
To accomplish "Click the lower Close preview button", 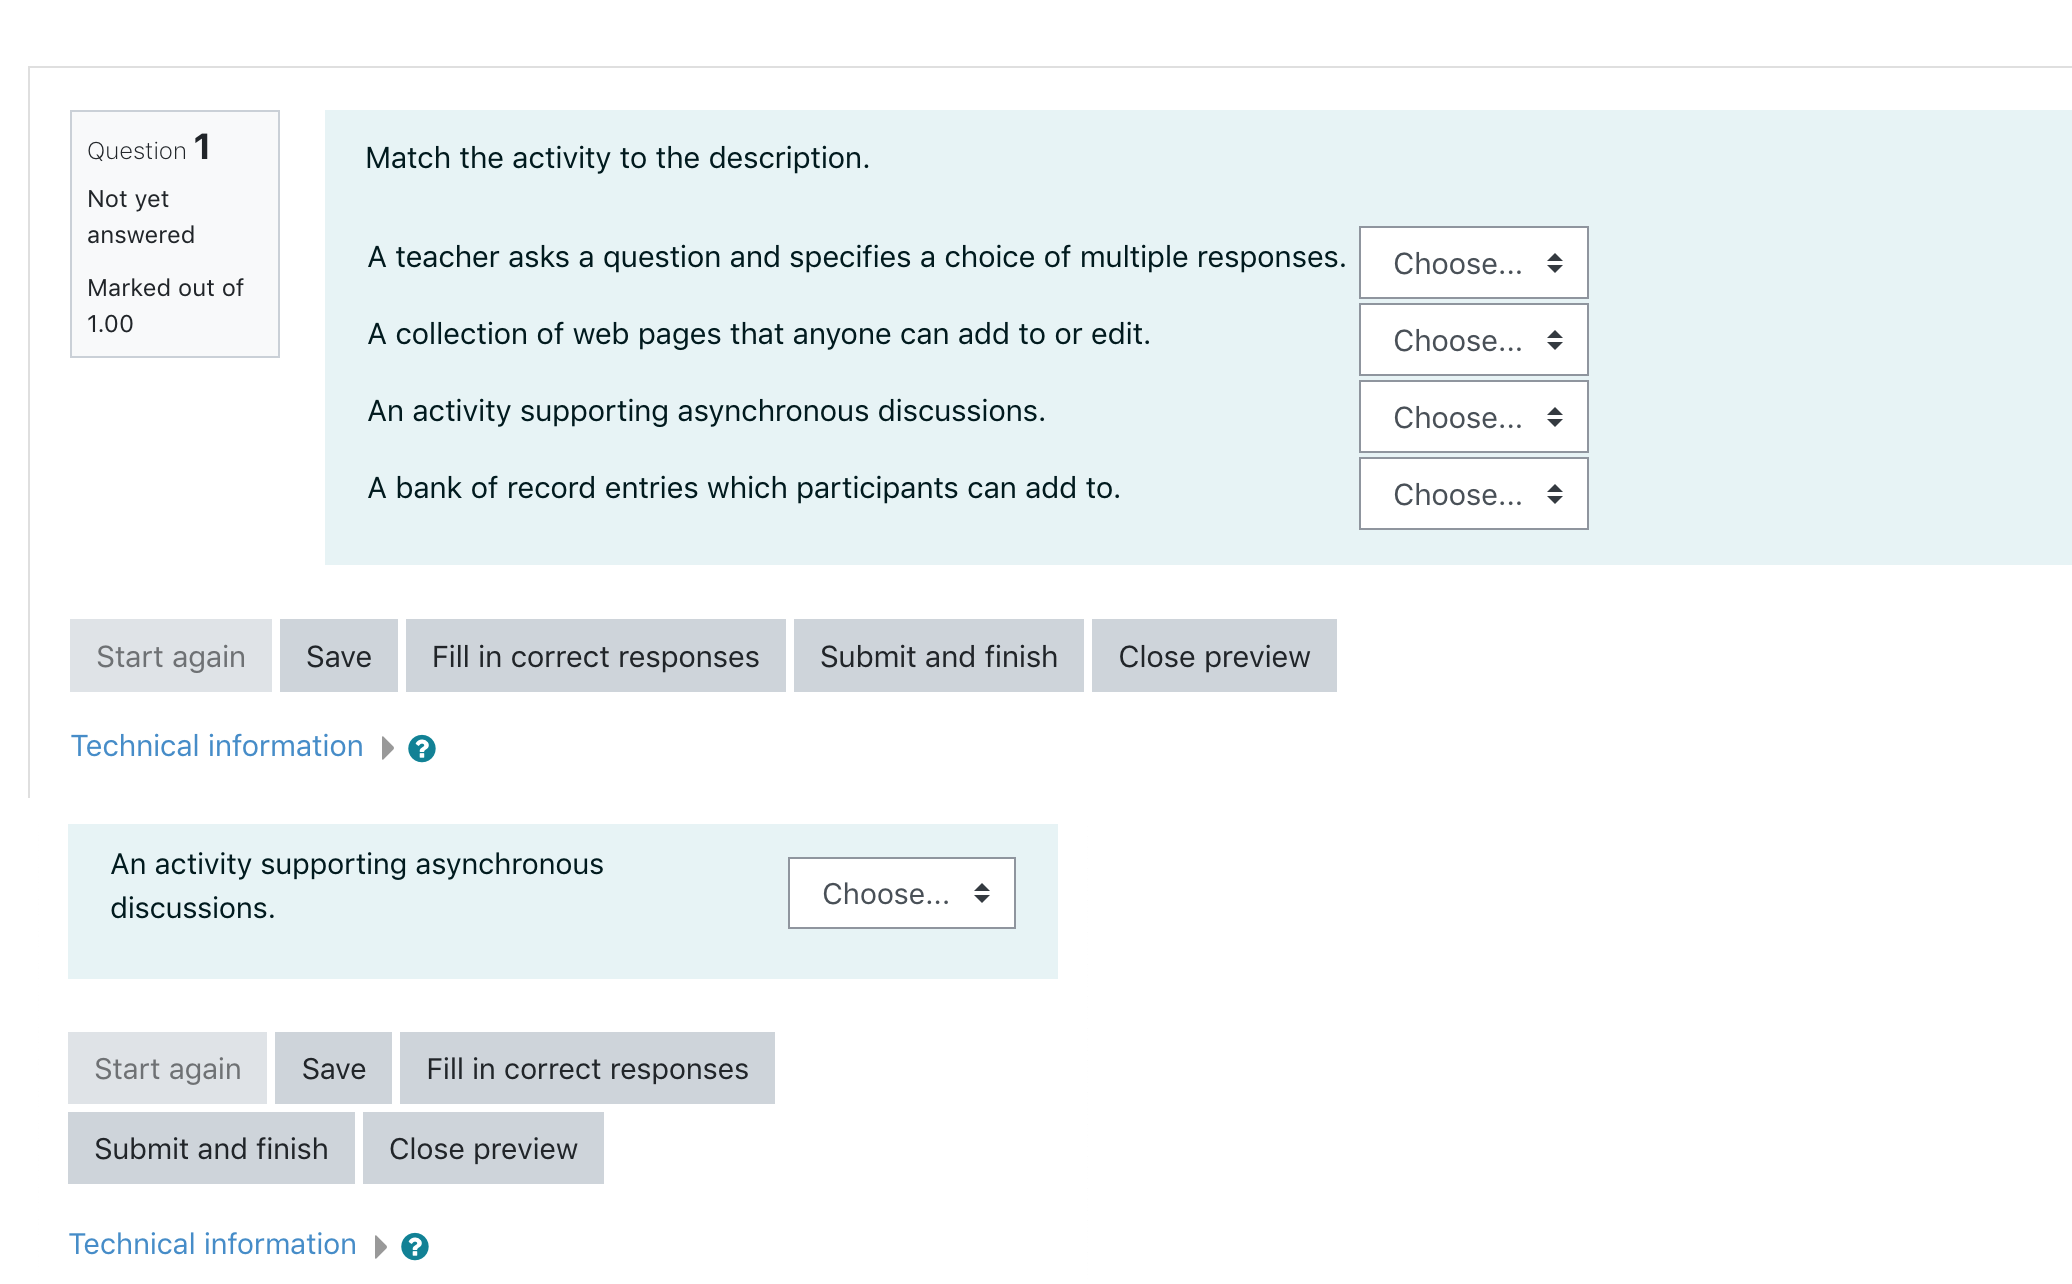I will (x=483, y=1148).
